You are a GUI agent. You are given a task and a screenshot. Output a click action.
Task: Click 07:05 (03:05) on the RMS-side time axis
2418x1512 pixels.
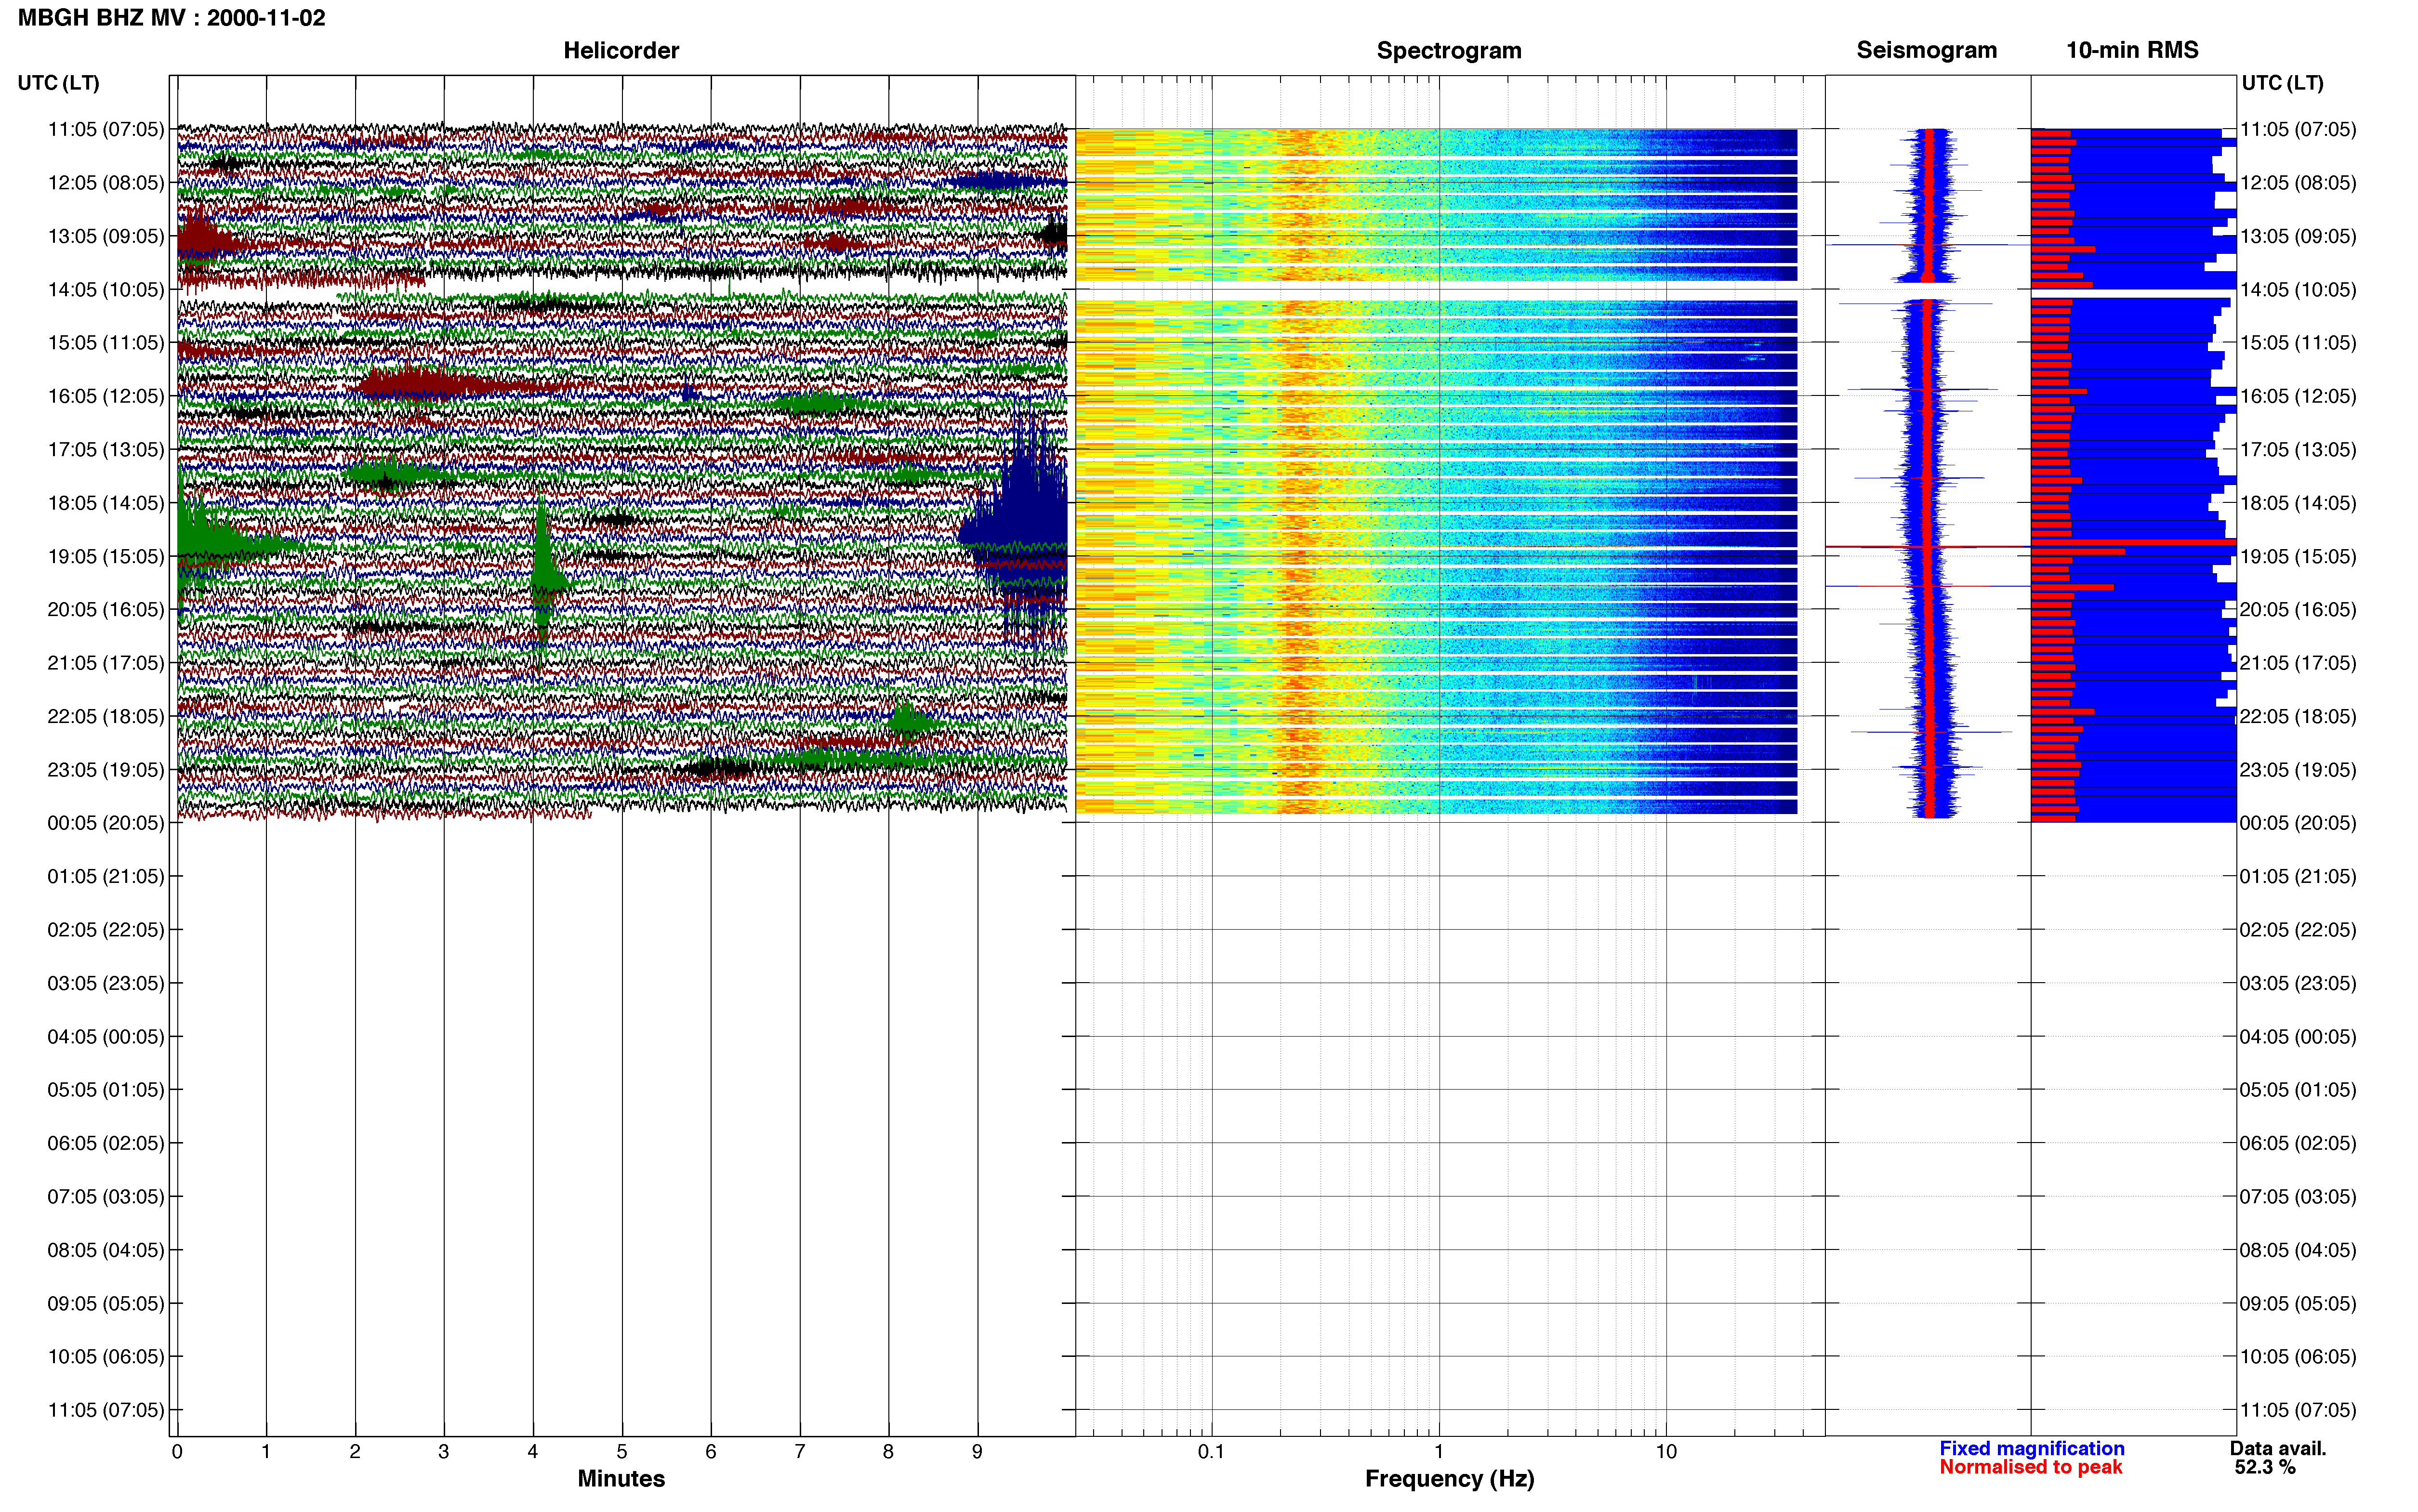(2298, 1197)
